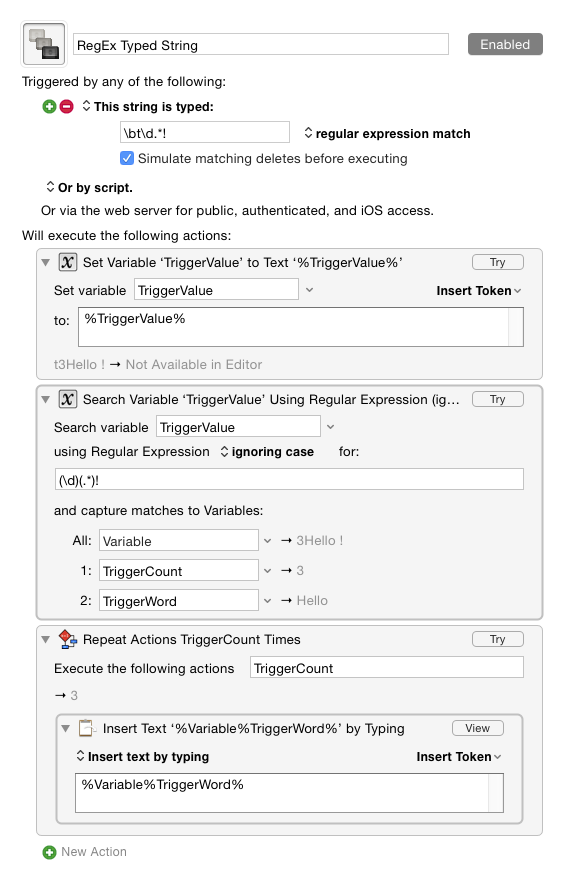Click Try button for Search Variable action
Image resolution: width=564 pixels, height=880 pixels.
point(498,399)
